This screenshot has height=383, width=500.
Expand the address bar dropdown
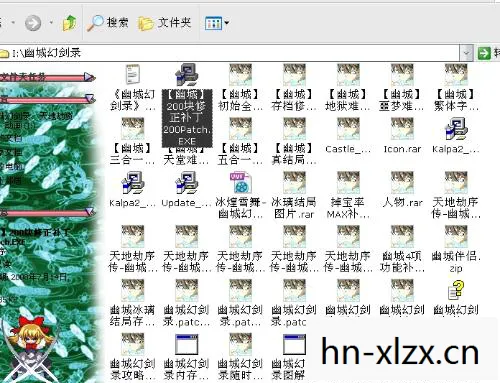coord(466,53)
